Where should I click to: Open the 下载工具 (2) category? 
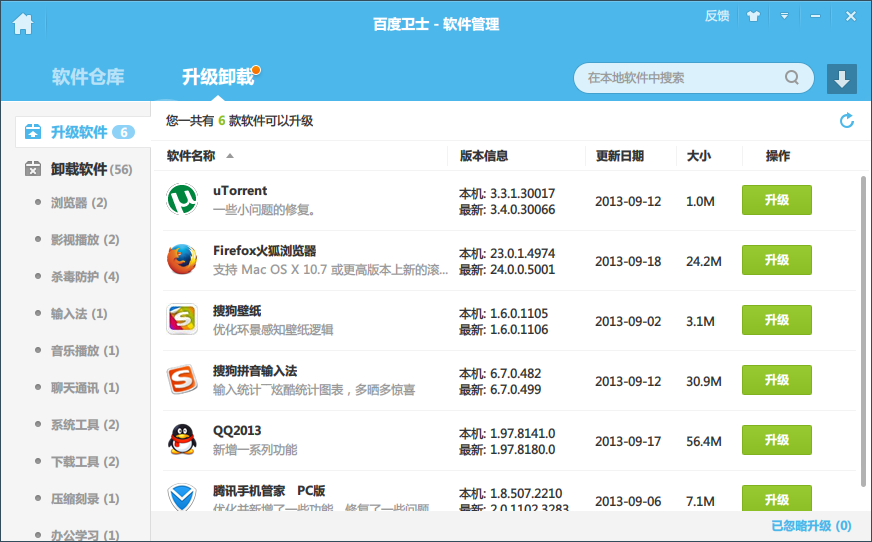(85, 461)
